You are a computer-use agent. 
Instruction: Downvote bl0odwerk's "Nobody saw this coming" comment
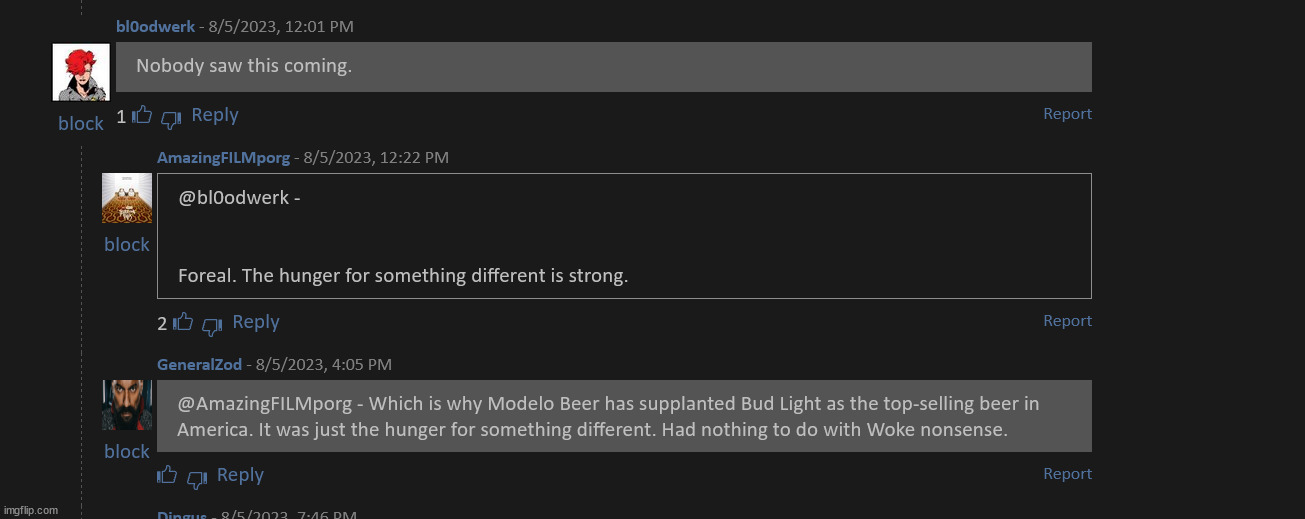coord(171,119)
